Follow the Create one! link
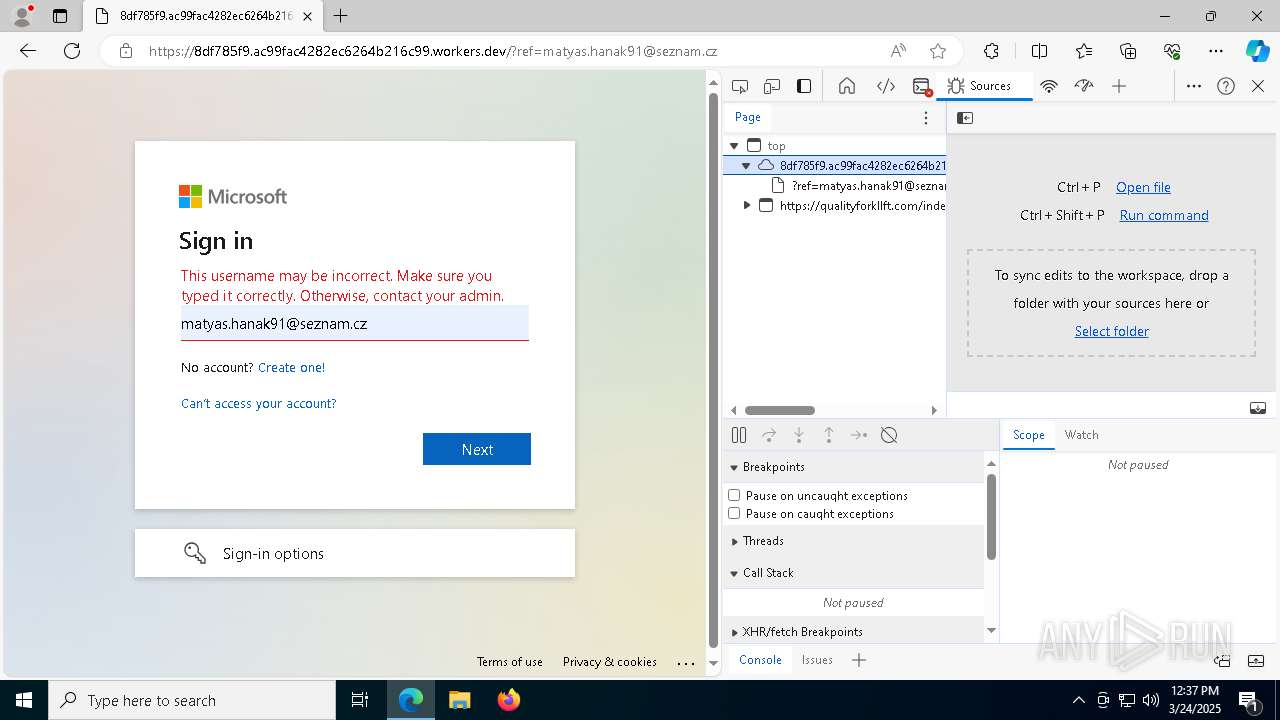Image resolution: width=1280 pixels, height=720 pixels. [291, 367]
